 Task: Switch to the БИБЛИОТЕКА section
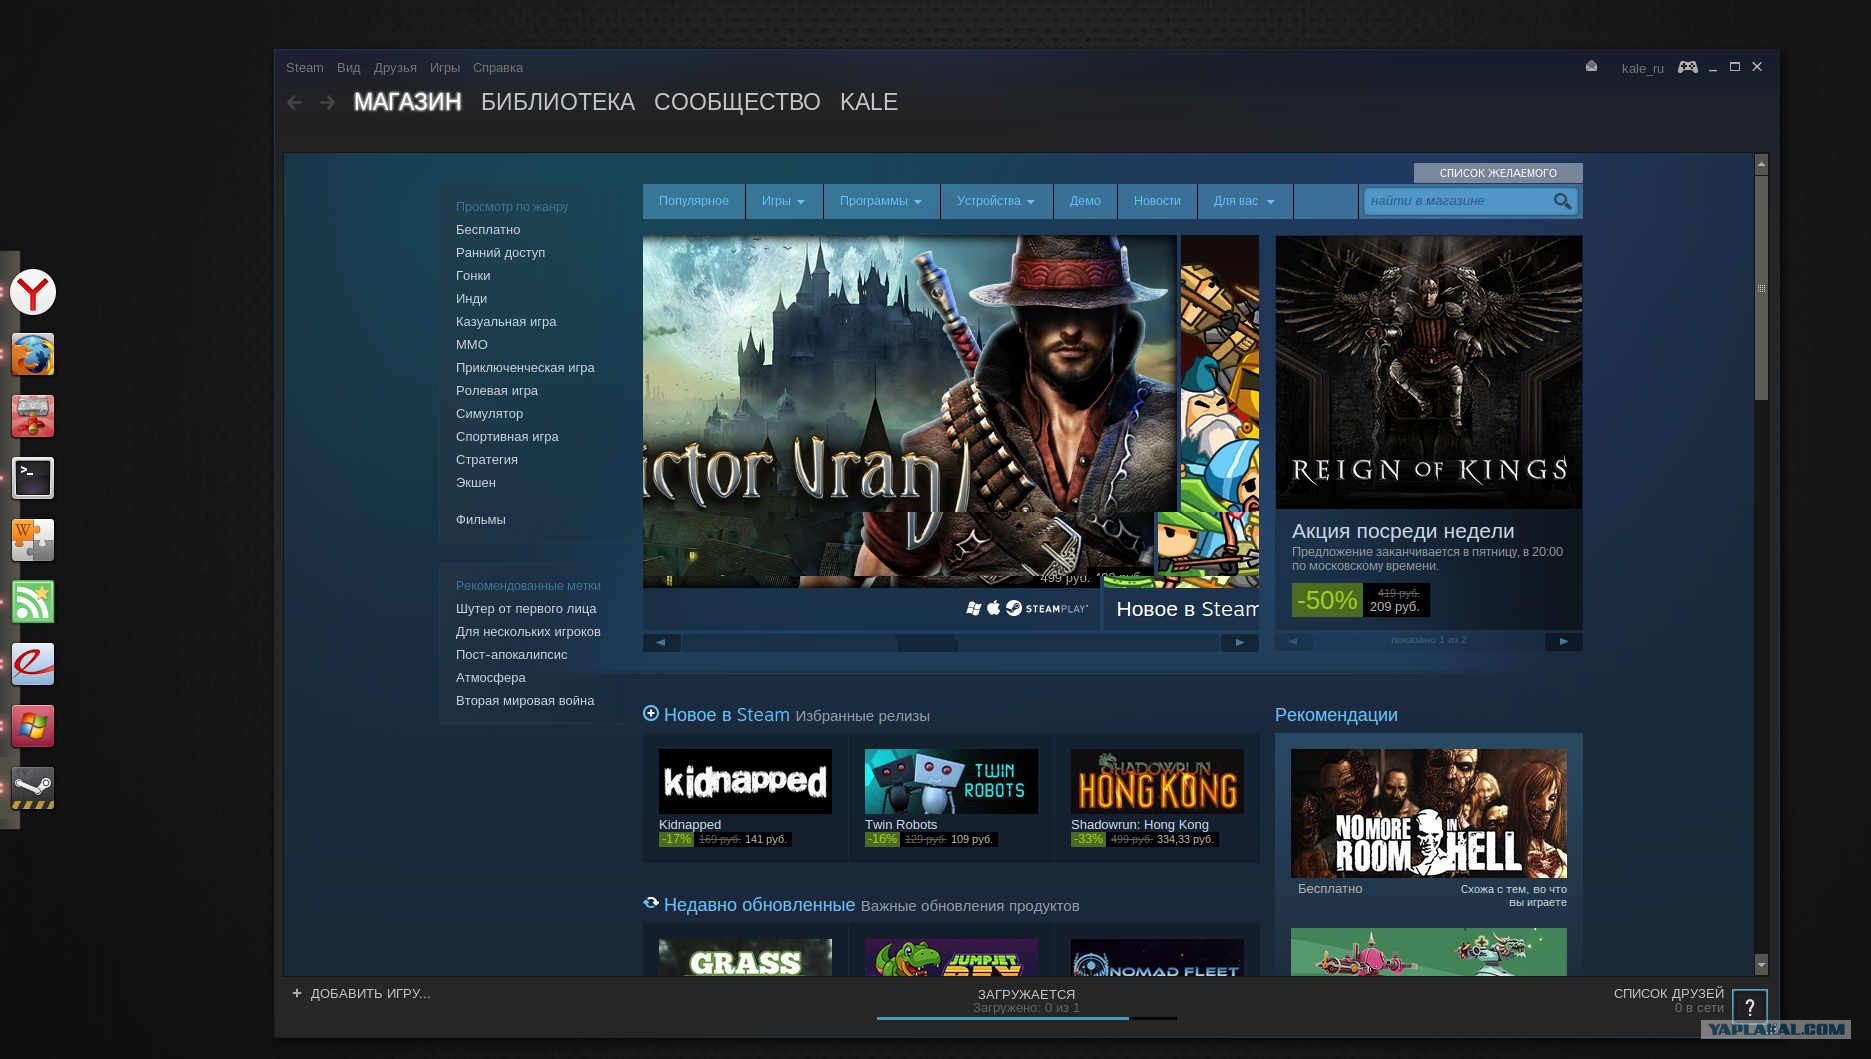tap(558, 102)
